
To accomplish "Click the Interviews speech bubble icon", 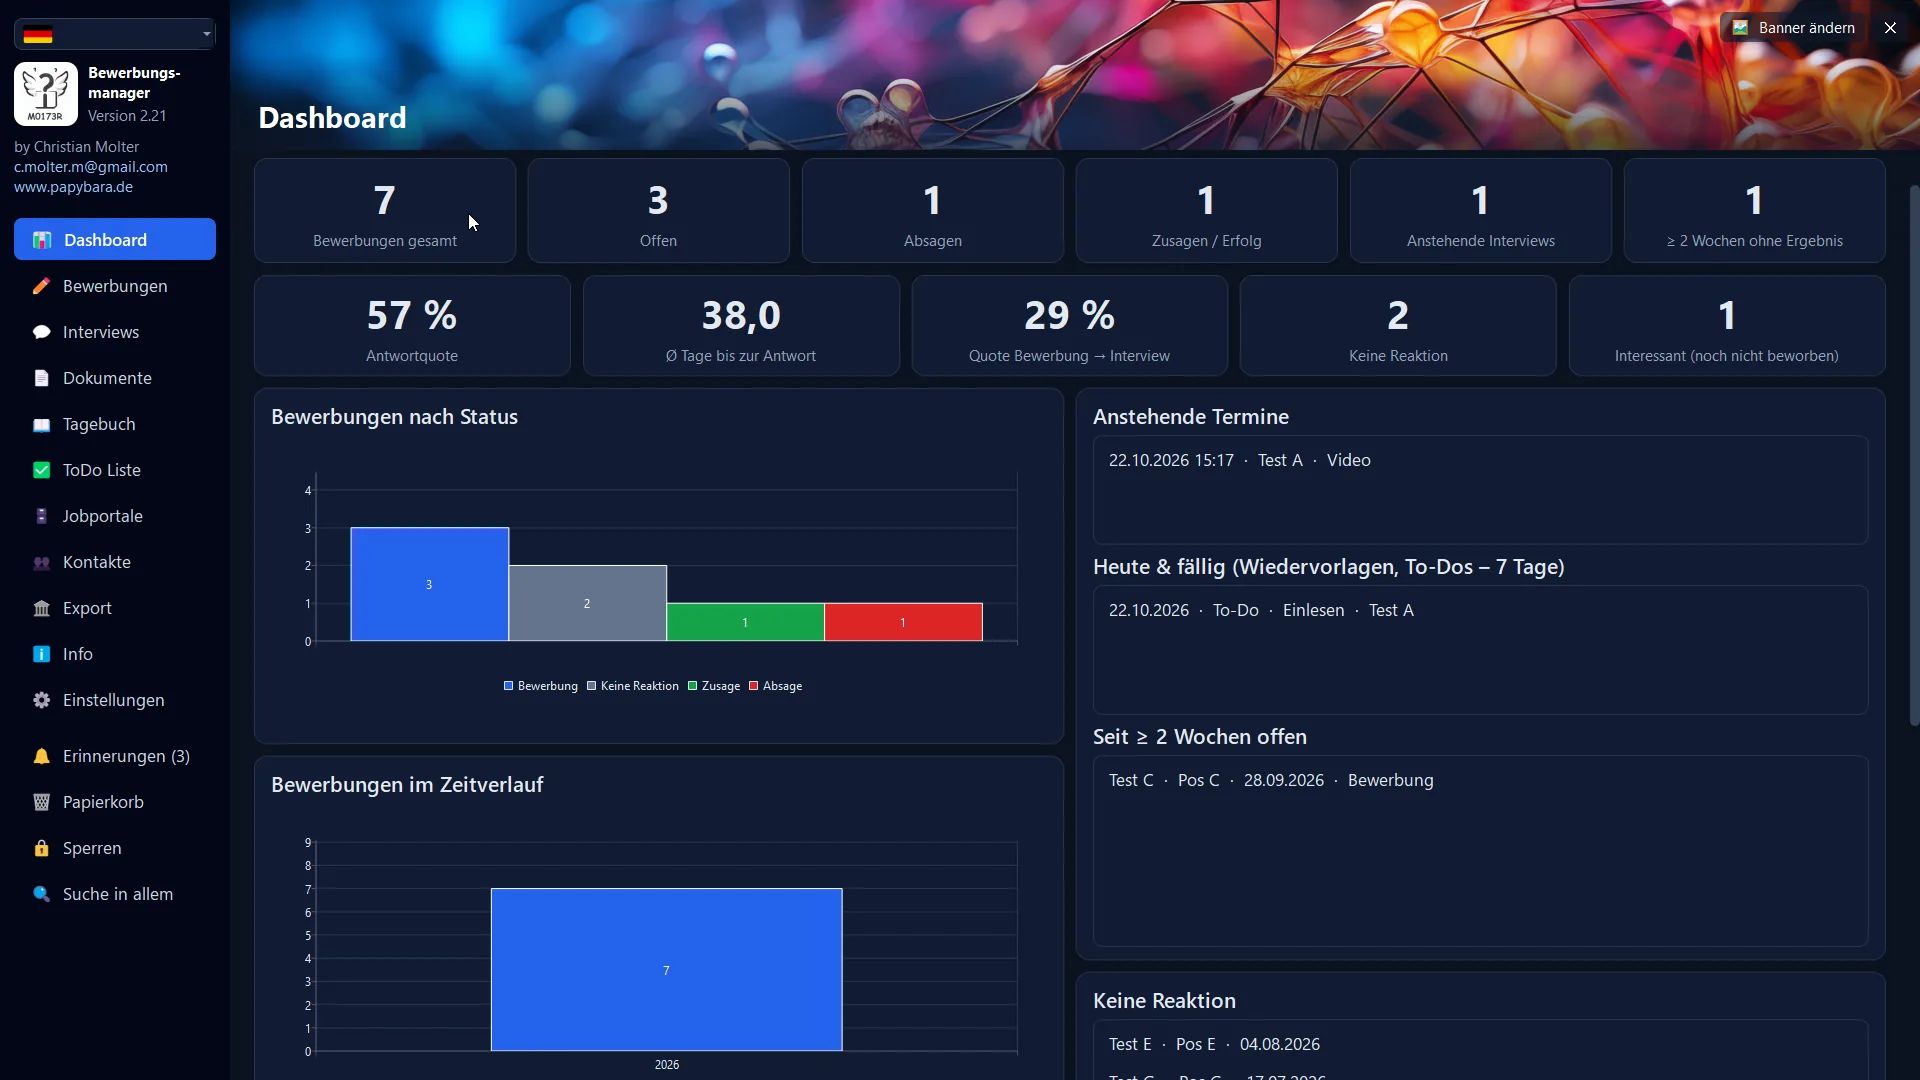I will click(41, 332).
